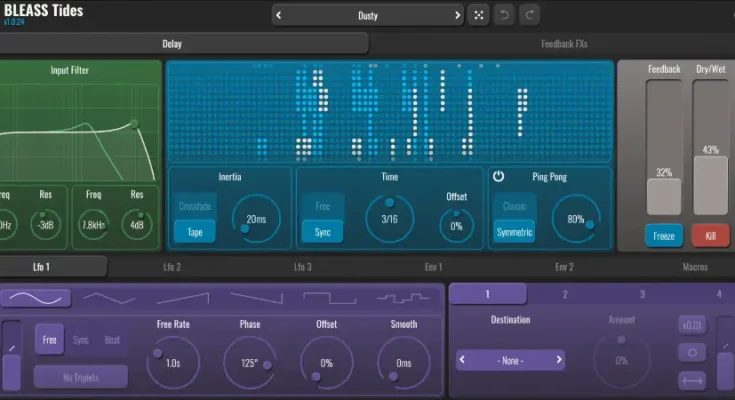Choose the ramp-up sawtooth LFO shape
Screen dimensions: 735x400
[183, 297]
